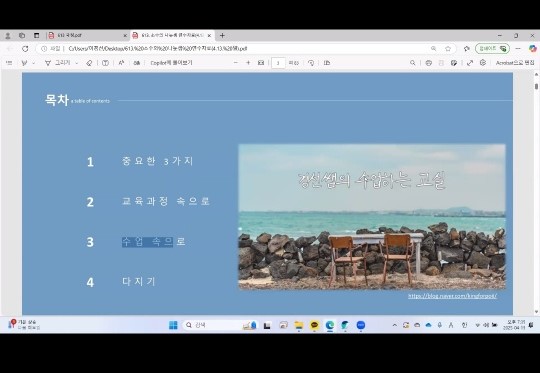540x373 pixels.
Task: Click the rotate page icon
Action: 311,63
